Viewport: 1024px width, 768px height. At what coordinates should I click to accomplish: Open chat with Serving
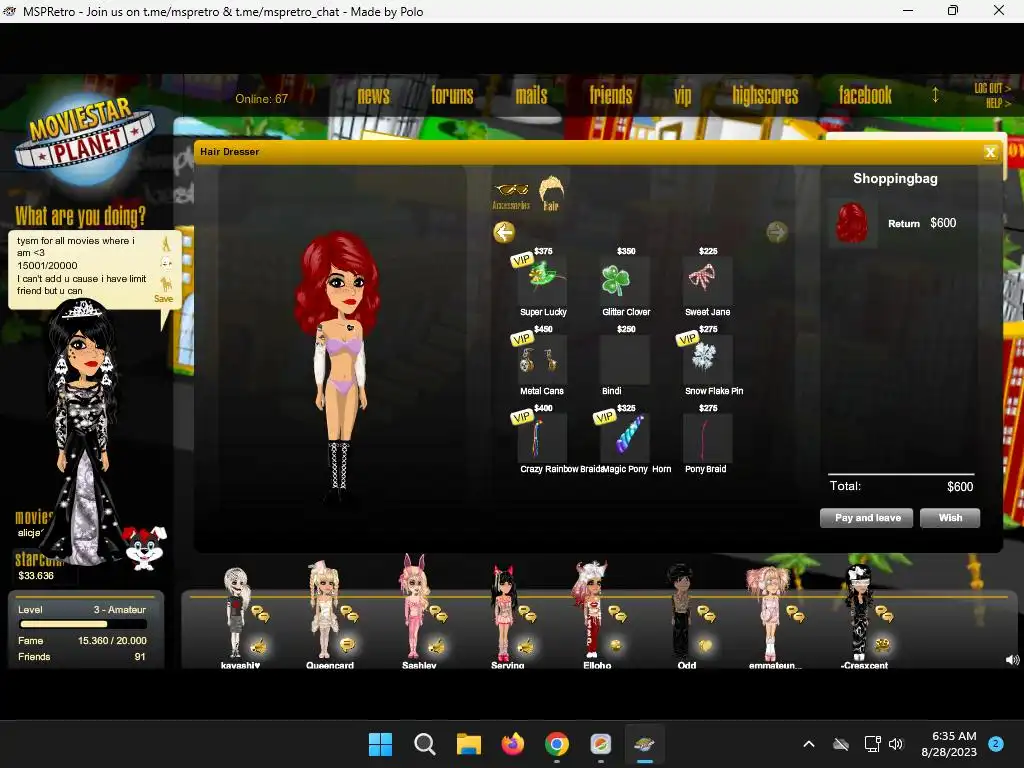(528, 614)
